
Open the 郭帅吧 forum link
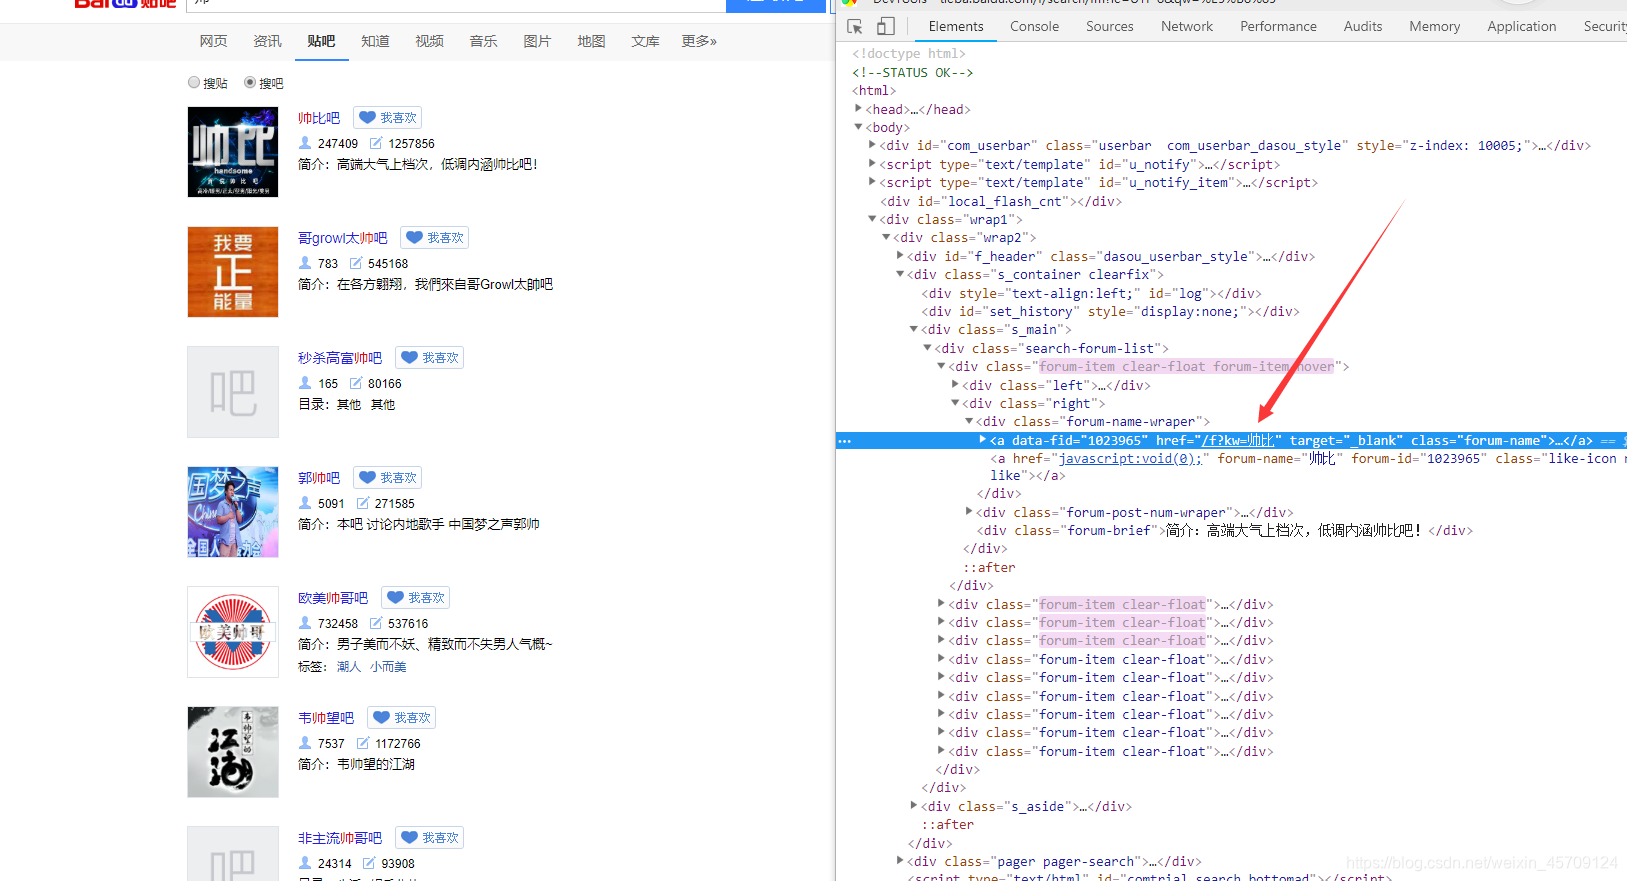point(319,478)
